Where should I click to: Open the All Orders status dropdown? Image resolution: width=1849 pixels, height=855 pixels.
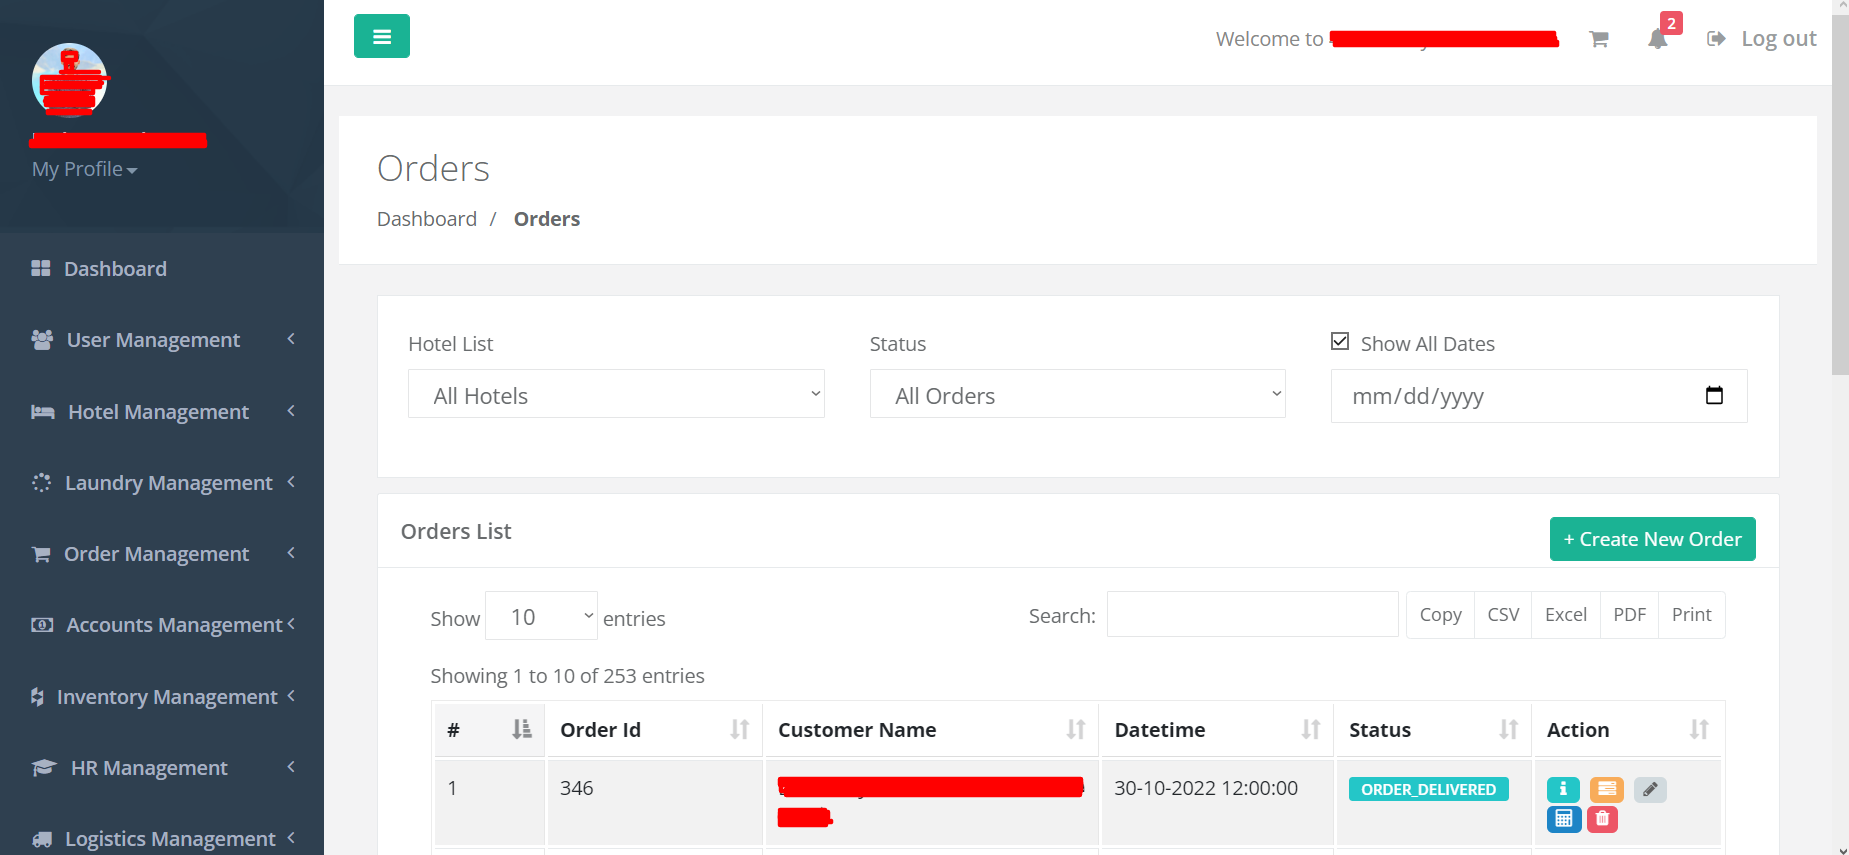[x=1077, y=395]
